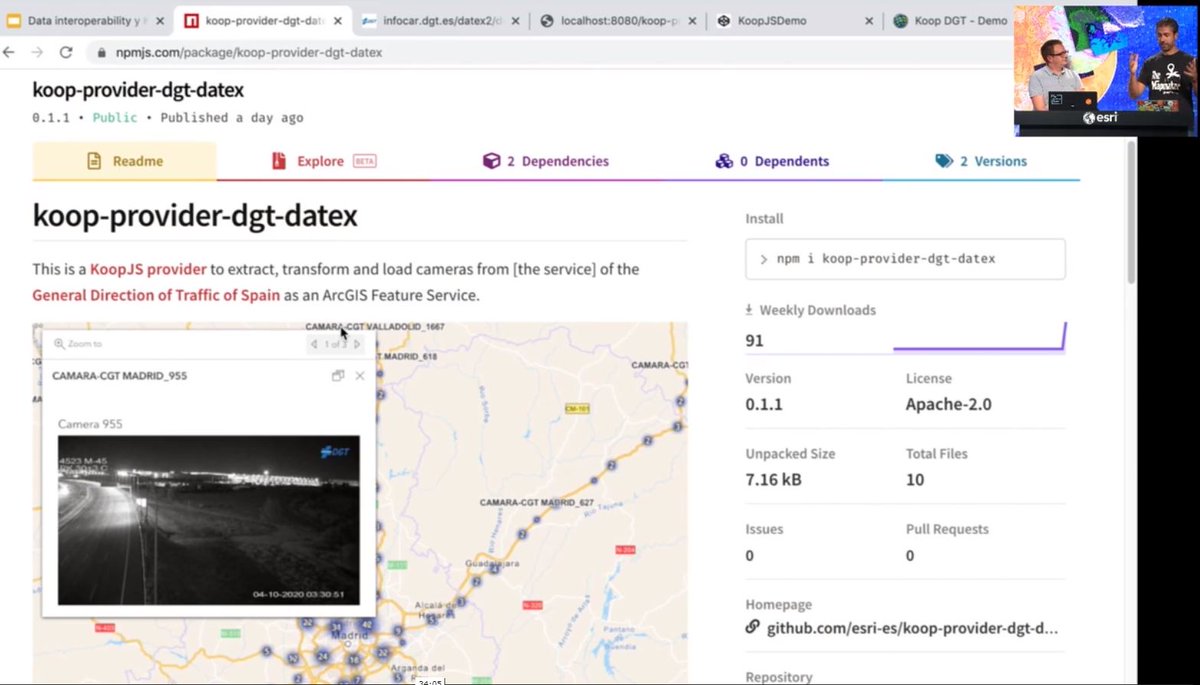The width and height of the screenshot is (1200, 685).
Task: Click the browser forward arrow
Action: click(38, 52)
